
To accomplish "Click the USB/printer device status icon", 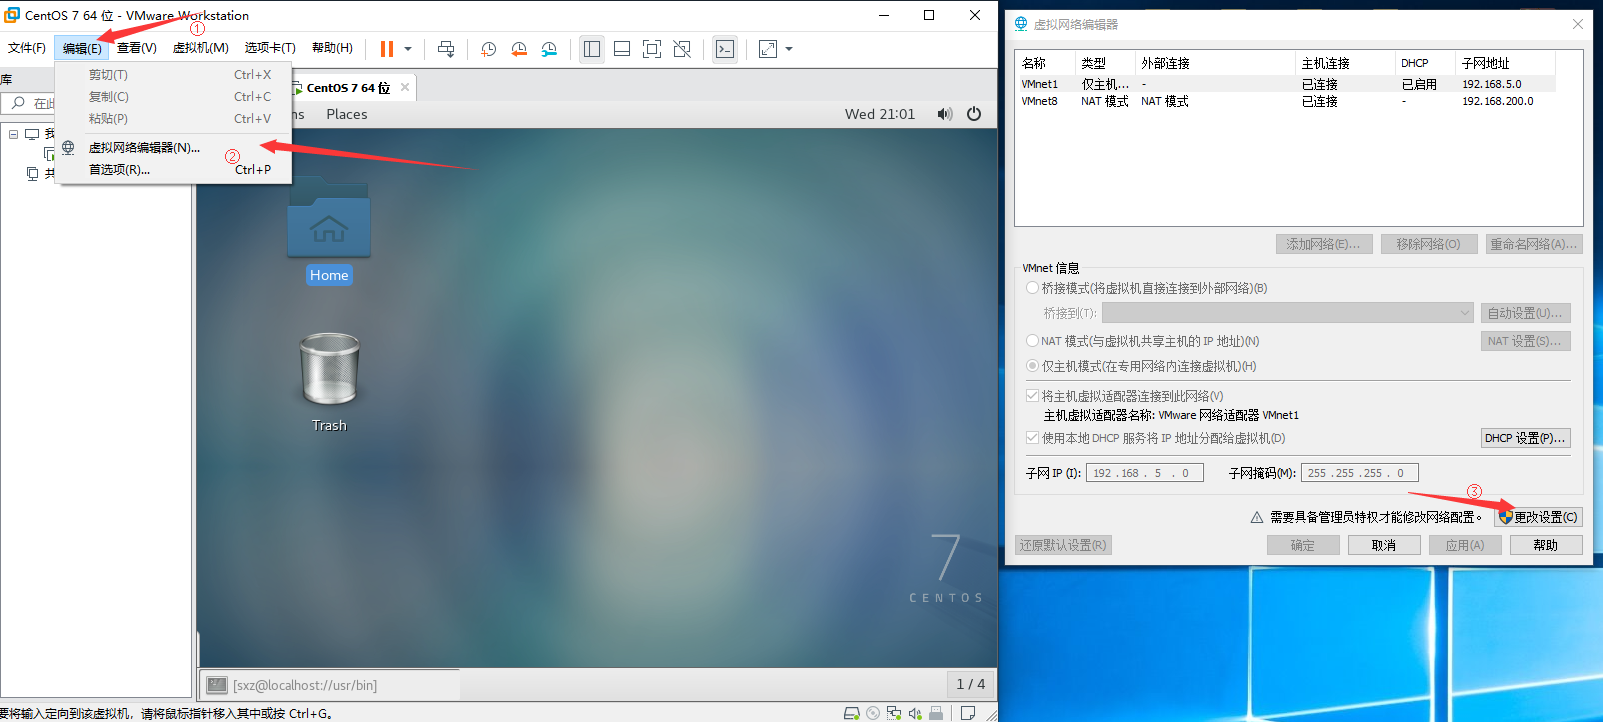I will pos(936,713).
